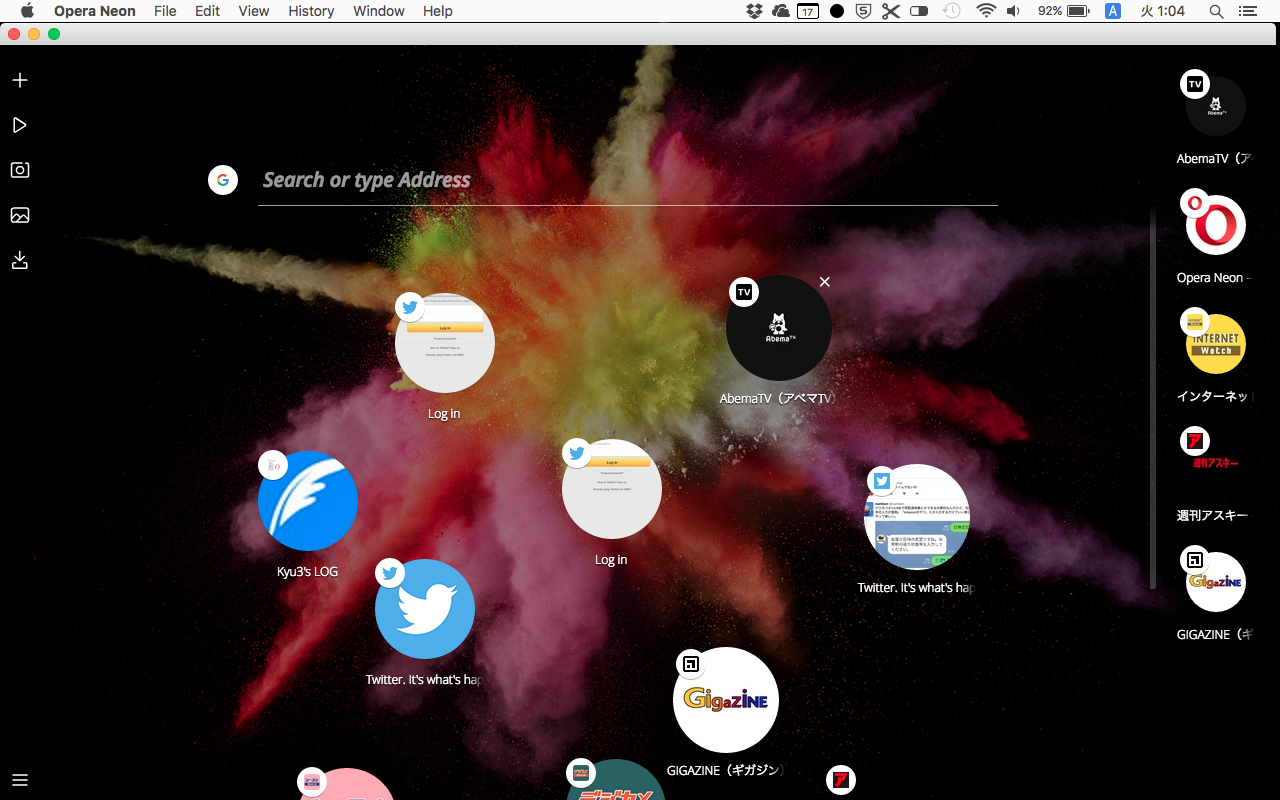
Task: Switch to the Opera Neon tab in right sidebar
Action: 1216,225
